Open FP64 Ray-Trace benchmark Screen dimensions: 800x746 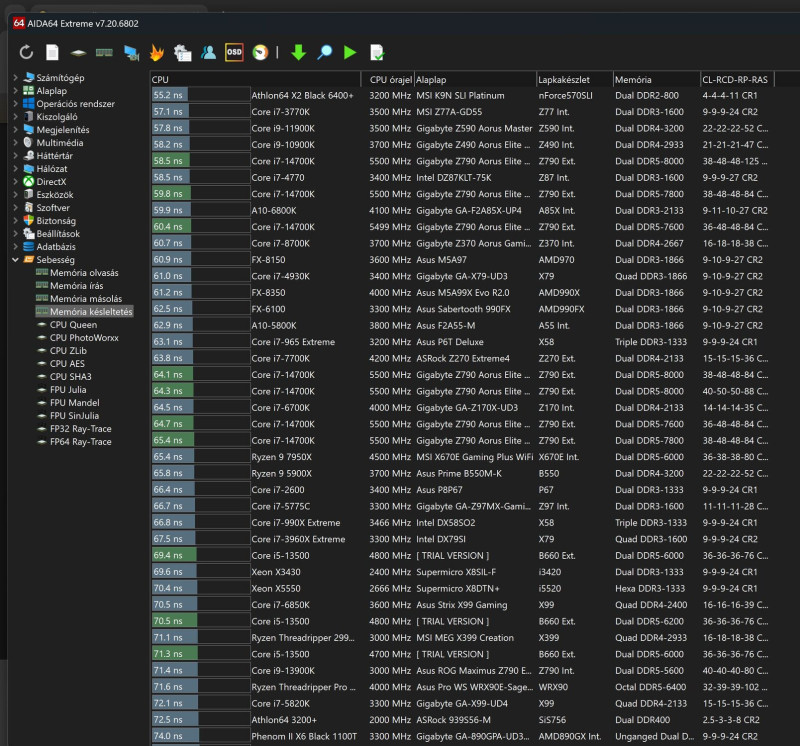(x=81, y=441)
